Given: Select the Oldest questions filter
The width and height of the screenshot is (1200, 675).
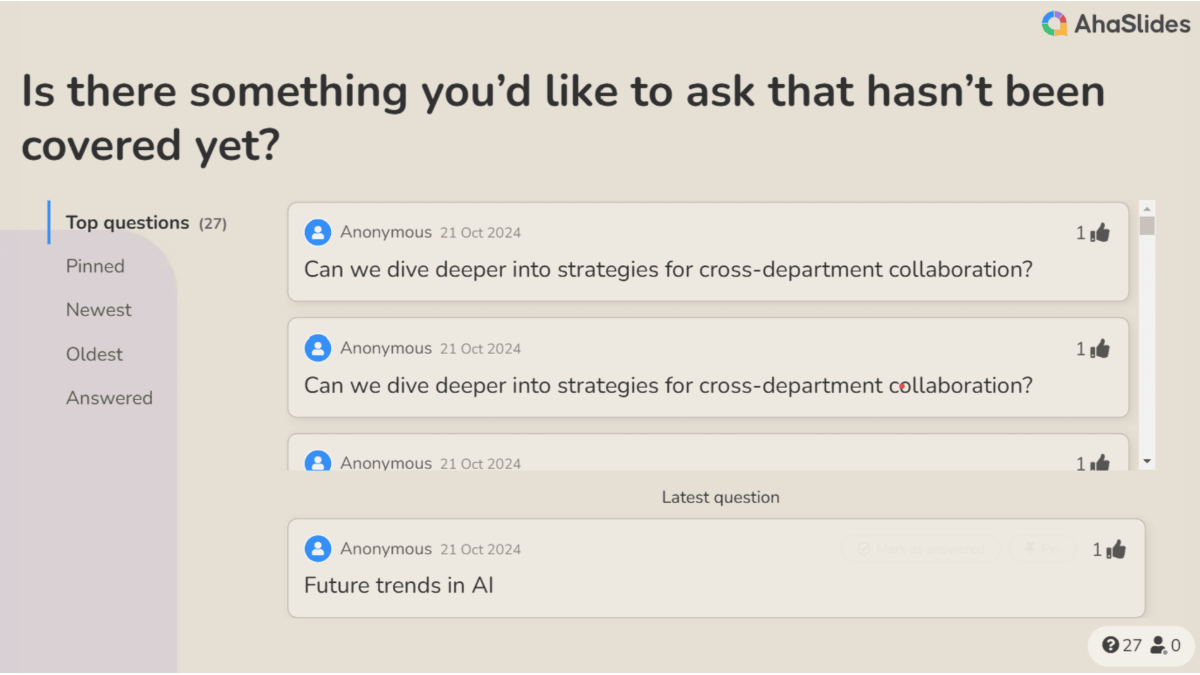Looking at the screenshot, I should 95,354.
